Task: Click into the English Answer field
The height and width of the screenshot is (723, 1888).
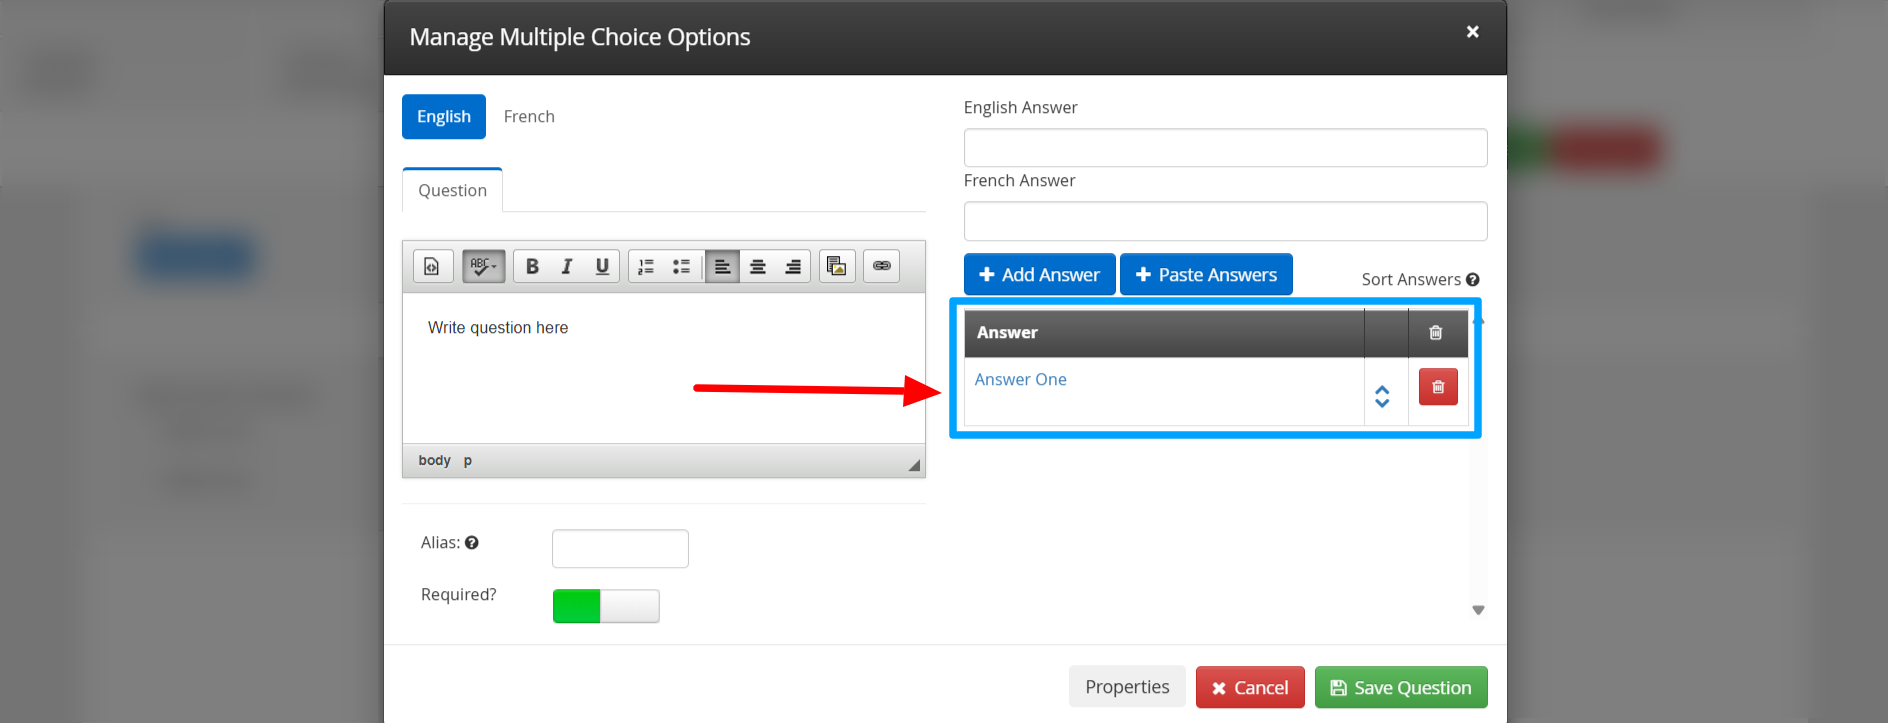Action: click(1225, 148)
